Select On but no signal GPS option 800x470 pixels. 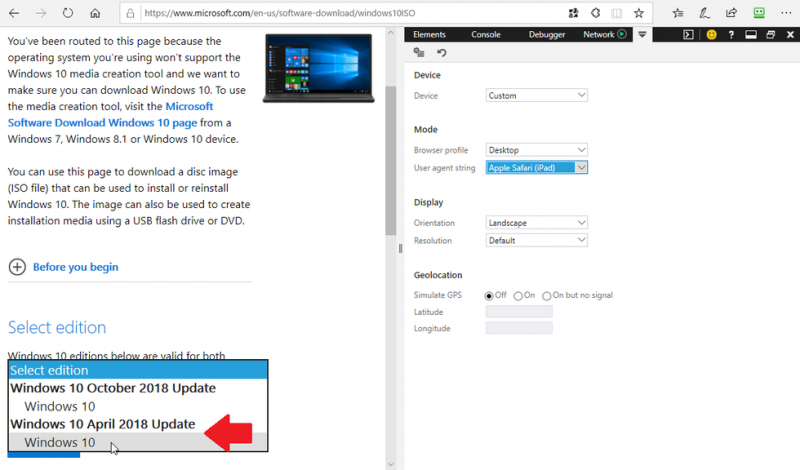click(x=546, y=296)
